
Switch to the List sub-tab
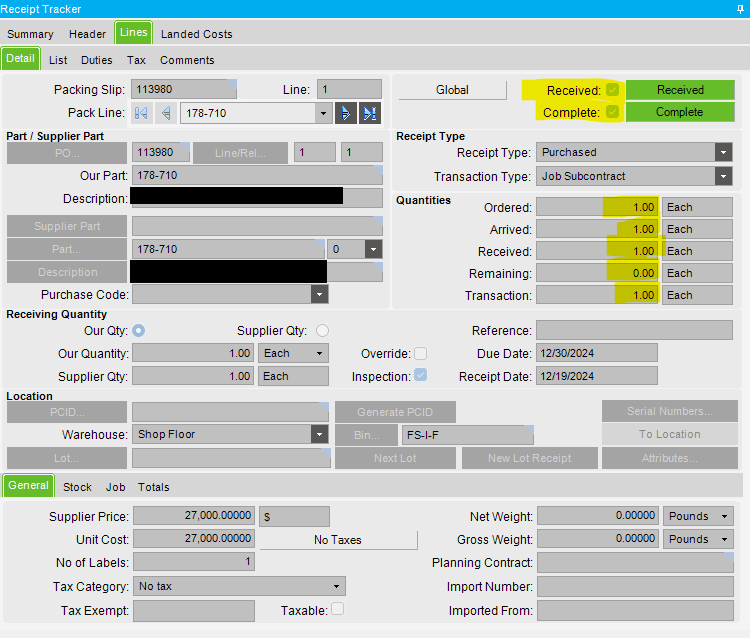pyautogui.click(x=58, y=60)
